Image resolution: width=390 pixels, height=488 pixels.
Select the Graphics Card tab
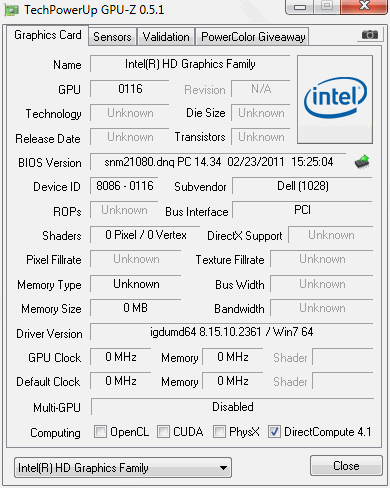(x=48, y=35)
